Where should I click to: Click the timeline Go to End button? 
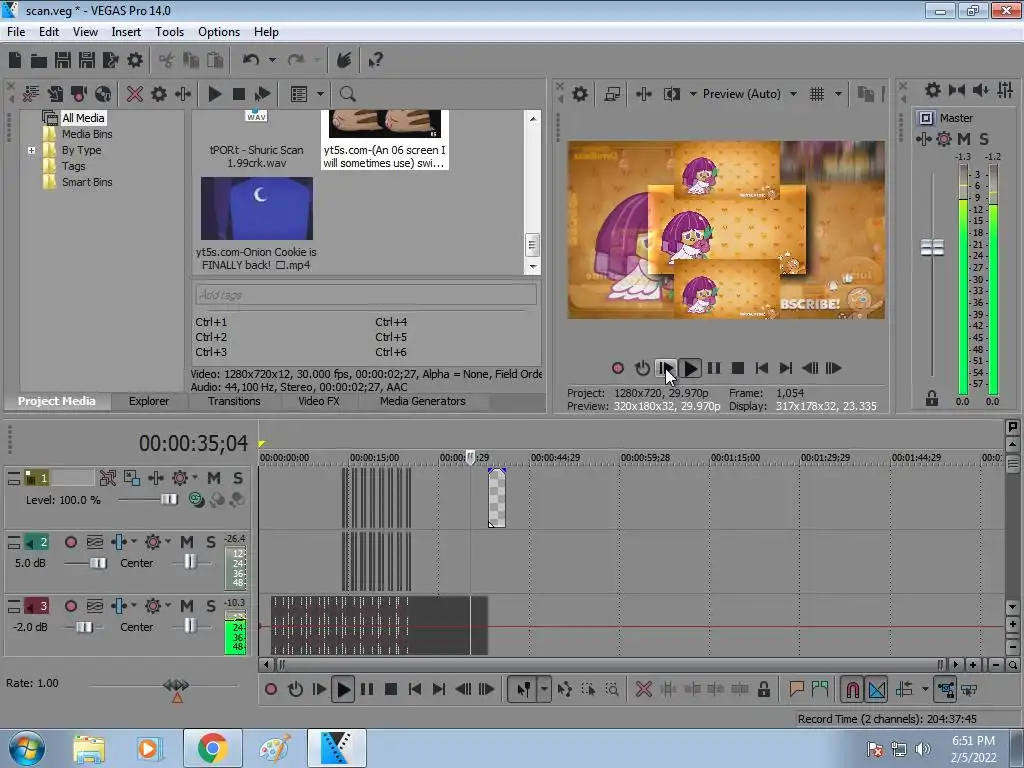[439, 689]
